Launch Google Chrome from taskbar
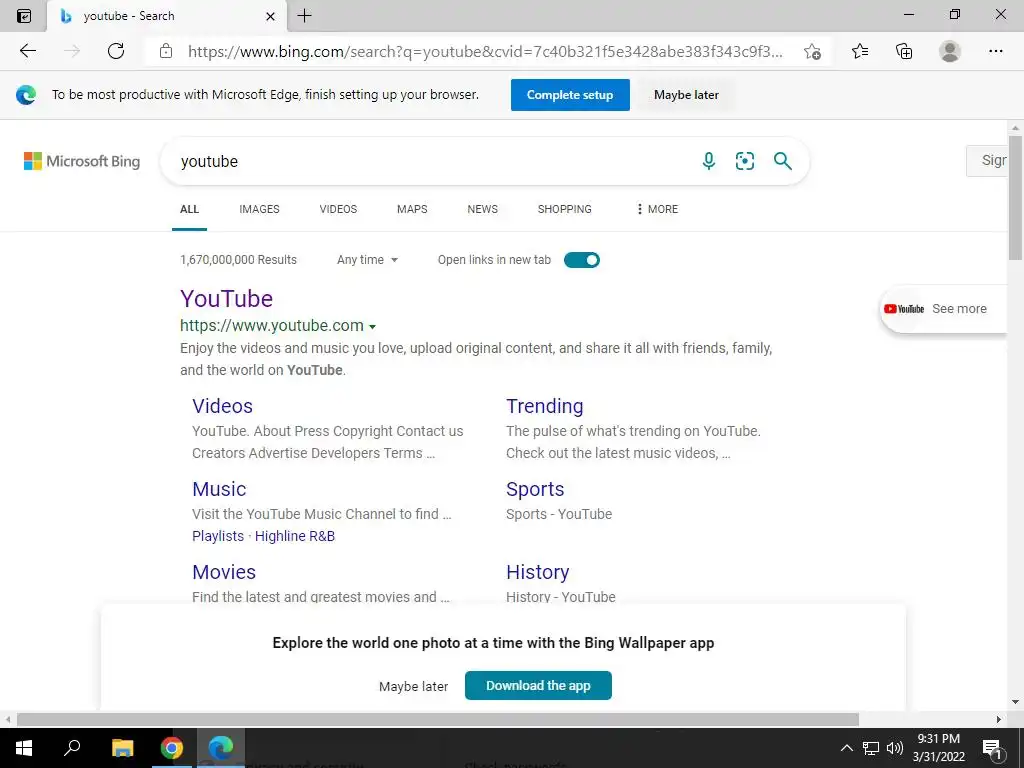1024x768 pixels. pos(172,748)
